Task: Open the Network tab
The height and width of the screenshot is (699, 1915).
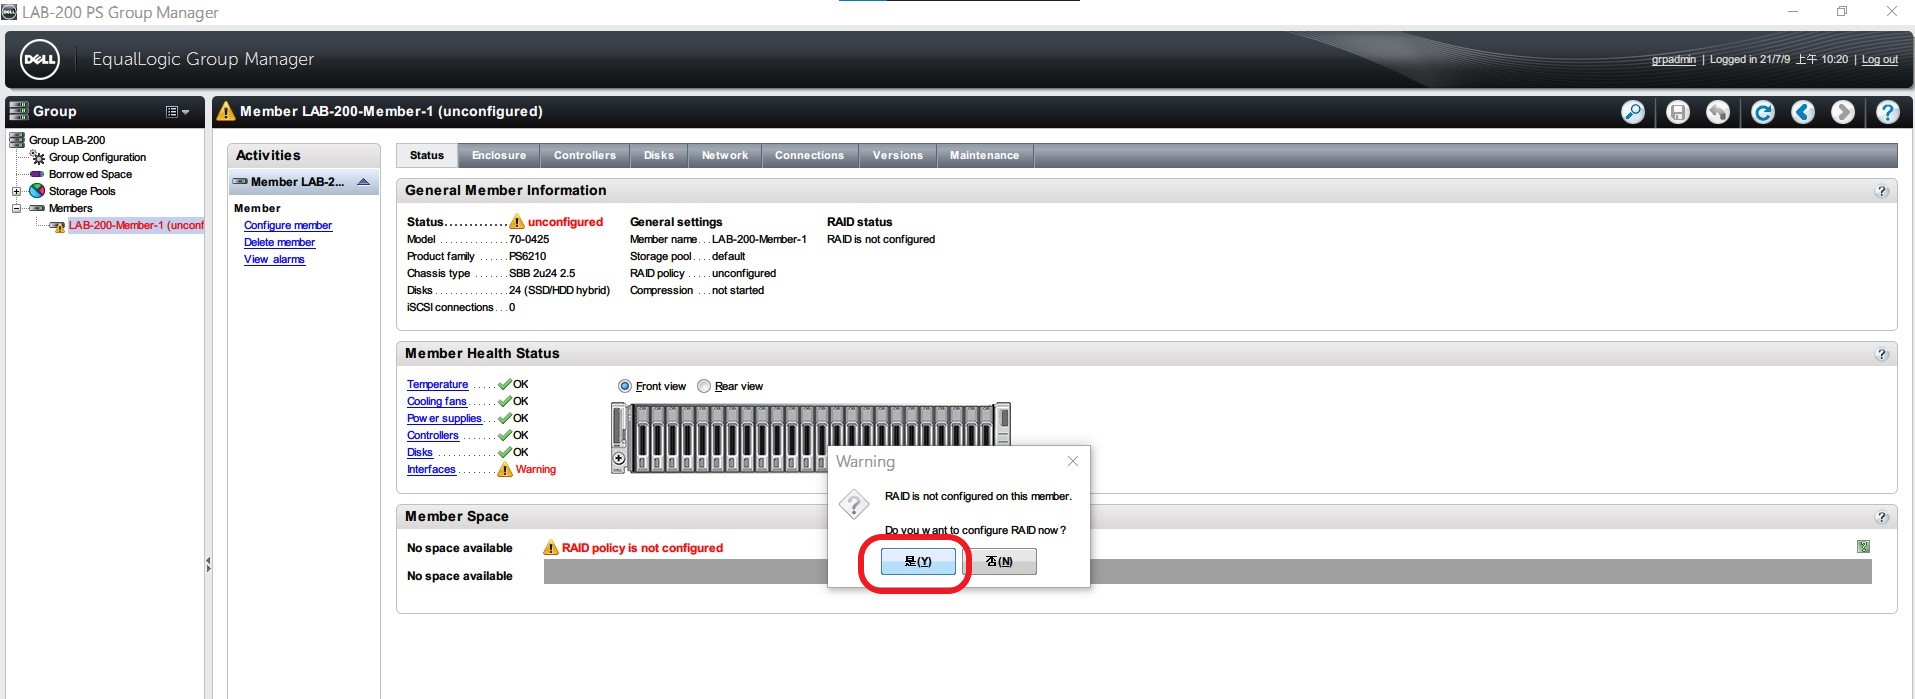Action: tap(725, 155)
